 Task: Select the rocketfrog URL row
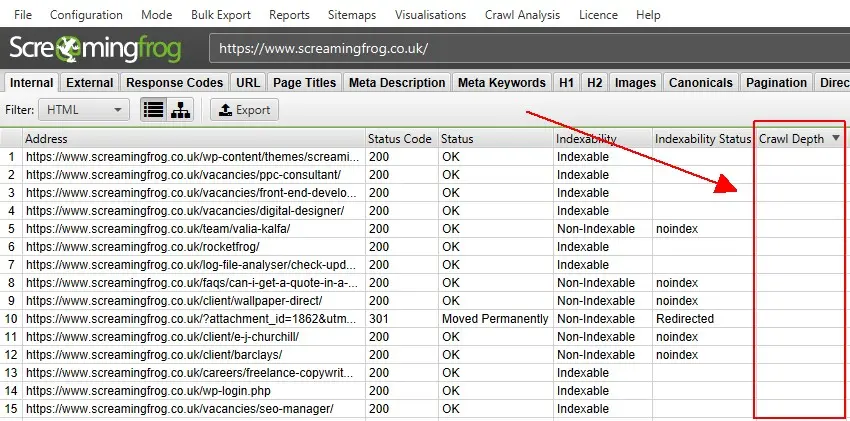coord(190,247)
